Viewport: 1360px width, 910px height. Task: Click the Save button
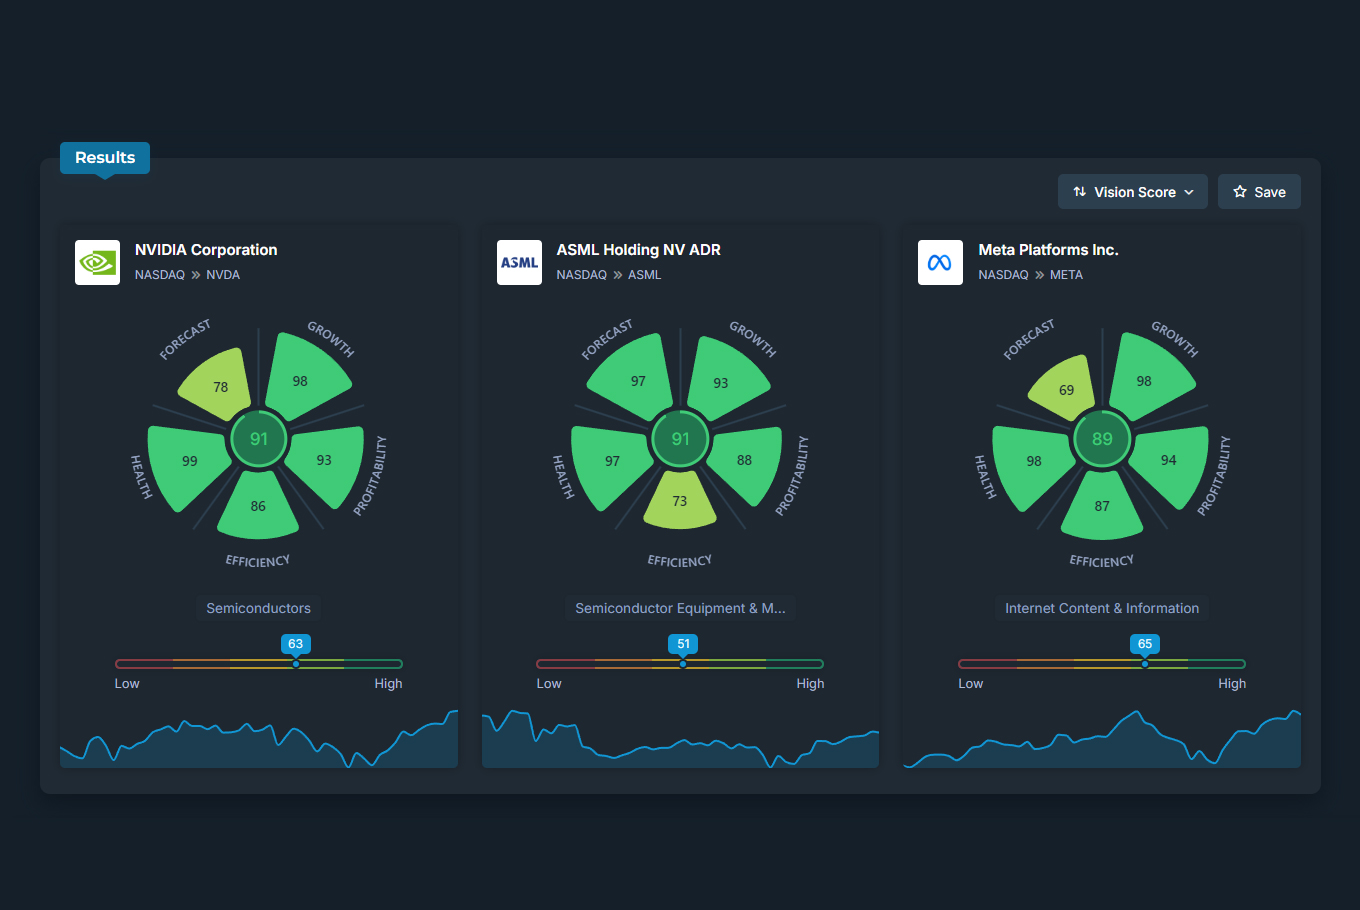click(x=1259, y=192)
